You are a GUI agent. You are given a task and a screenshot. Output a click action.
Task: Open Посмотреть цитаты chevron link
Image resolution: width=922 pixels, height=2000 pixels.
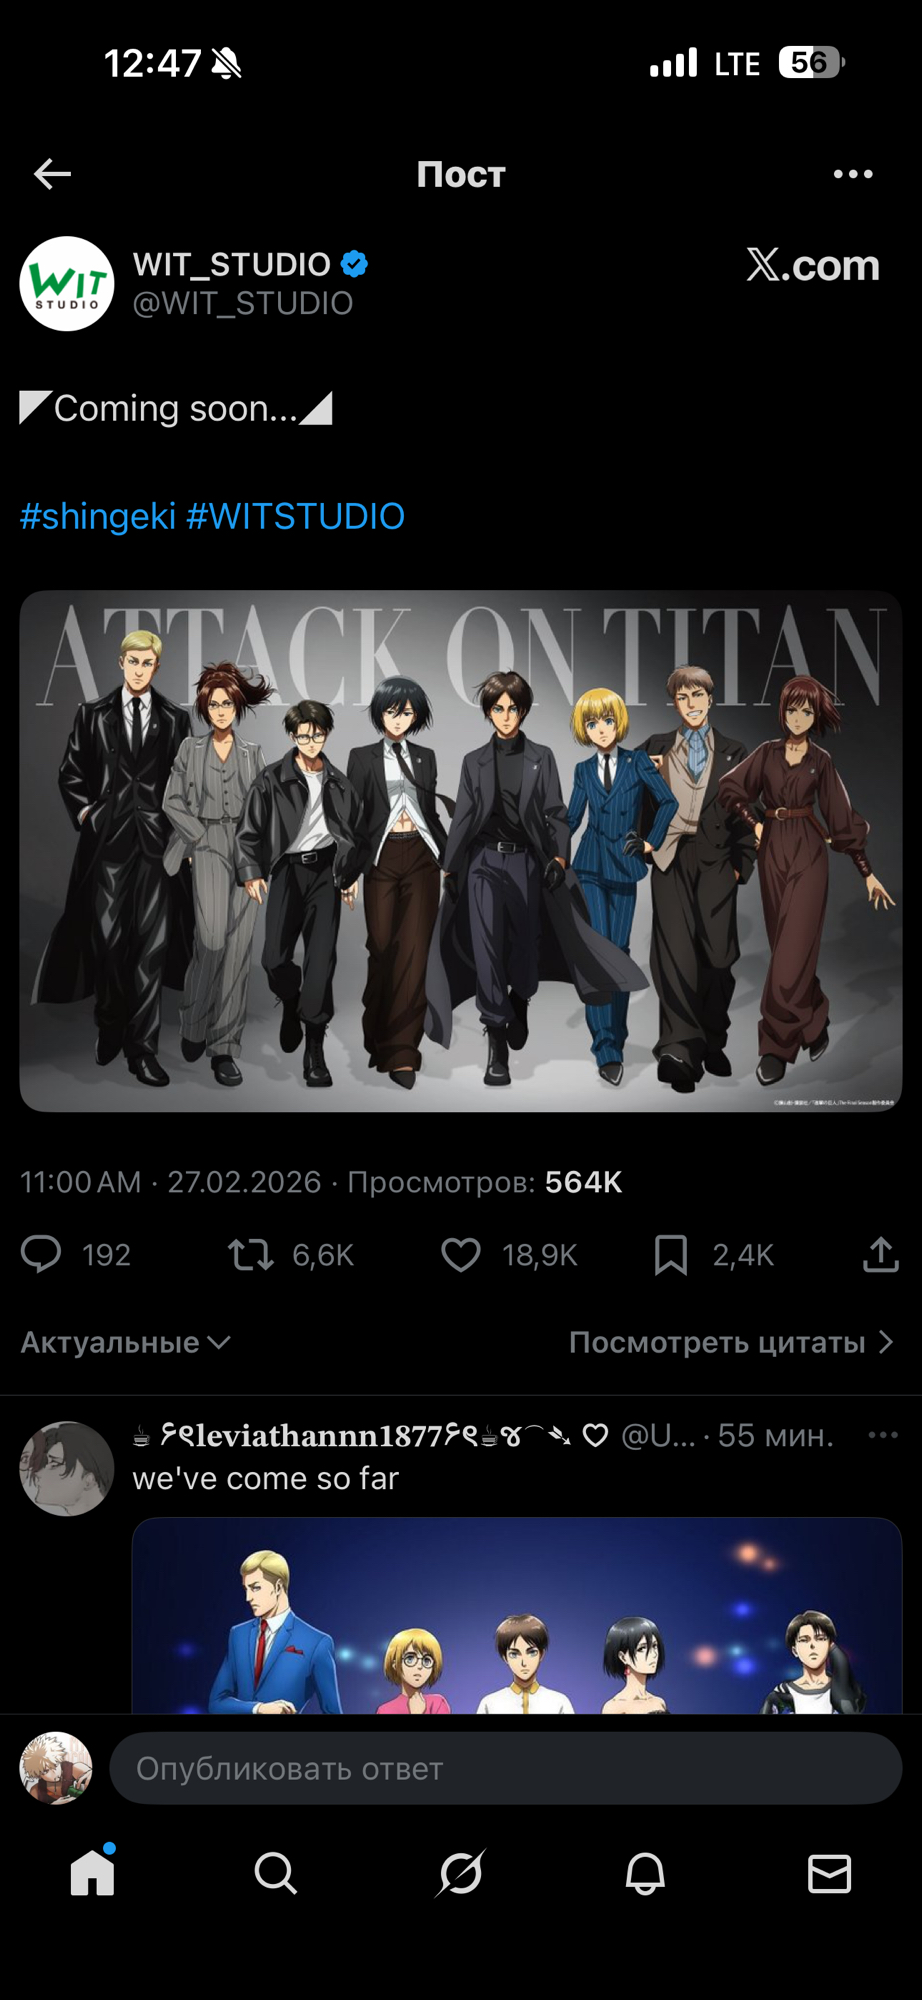(731, 1342)
